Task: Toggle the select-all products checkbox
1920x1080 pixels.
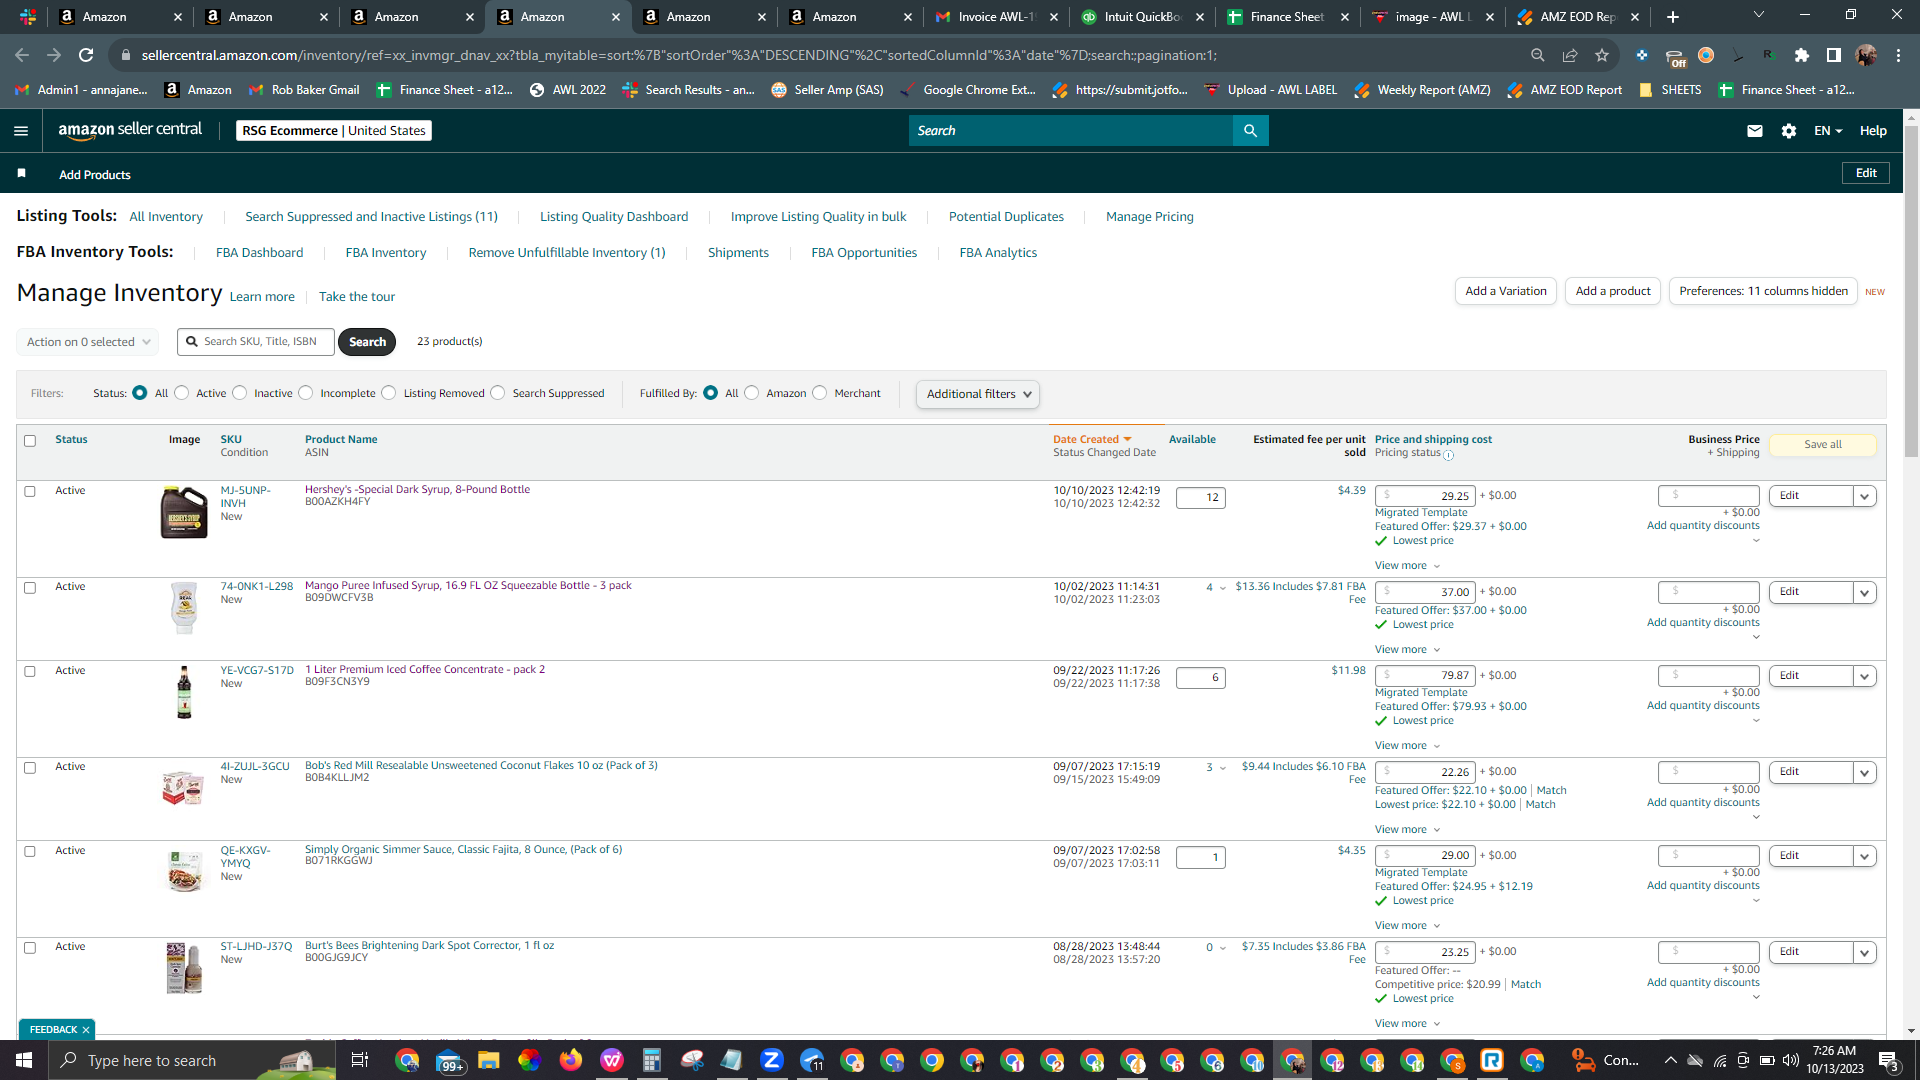Action: coord(30,441)
